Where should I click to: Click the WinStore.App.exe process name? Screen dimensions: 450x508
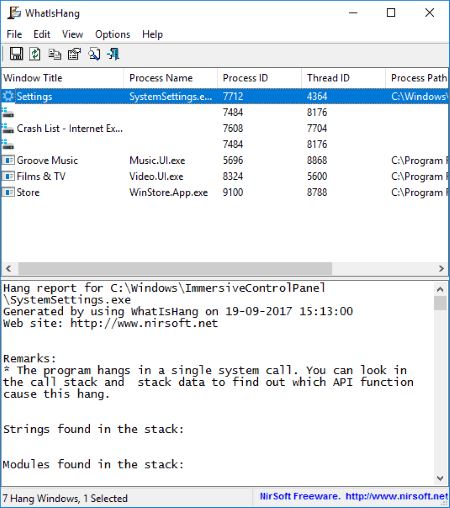[169, 192]
